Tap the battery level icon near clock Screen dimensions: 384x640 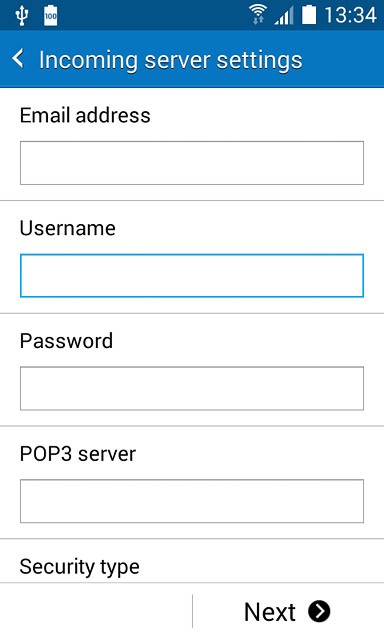click(x=309, y=15)
